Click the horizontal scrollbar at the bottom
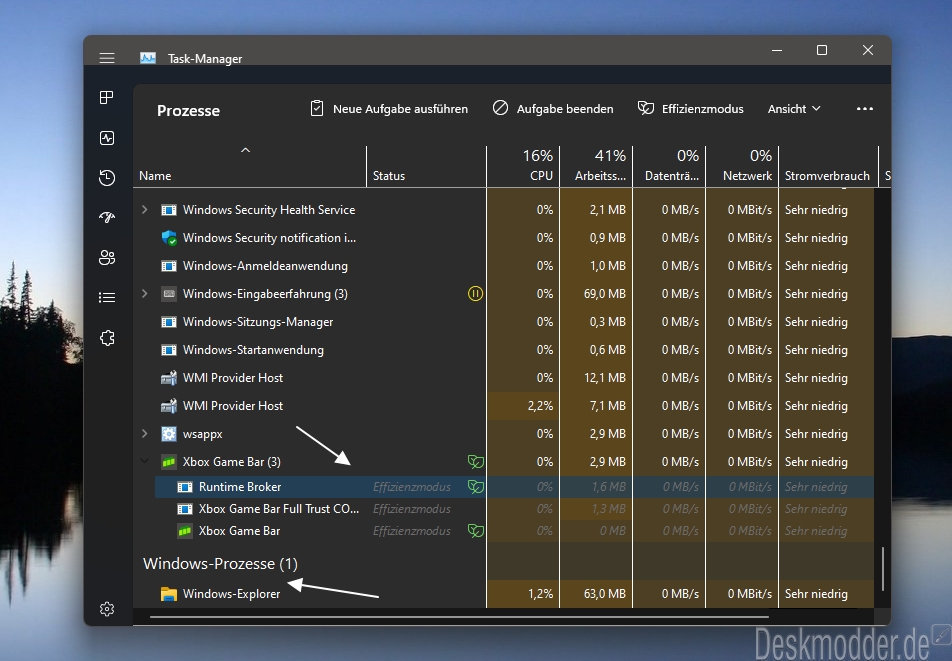The image size is (952, 661). pyautogui.click(x=459, y=617)
